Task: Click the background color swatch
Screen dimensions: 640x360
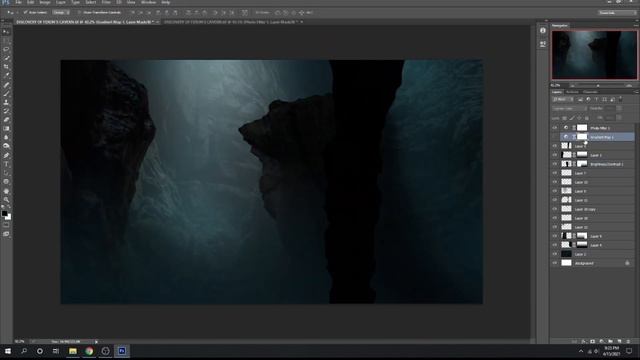Action: tap(9, 217)
